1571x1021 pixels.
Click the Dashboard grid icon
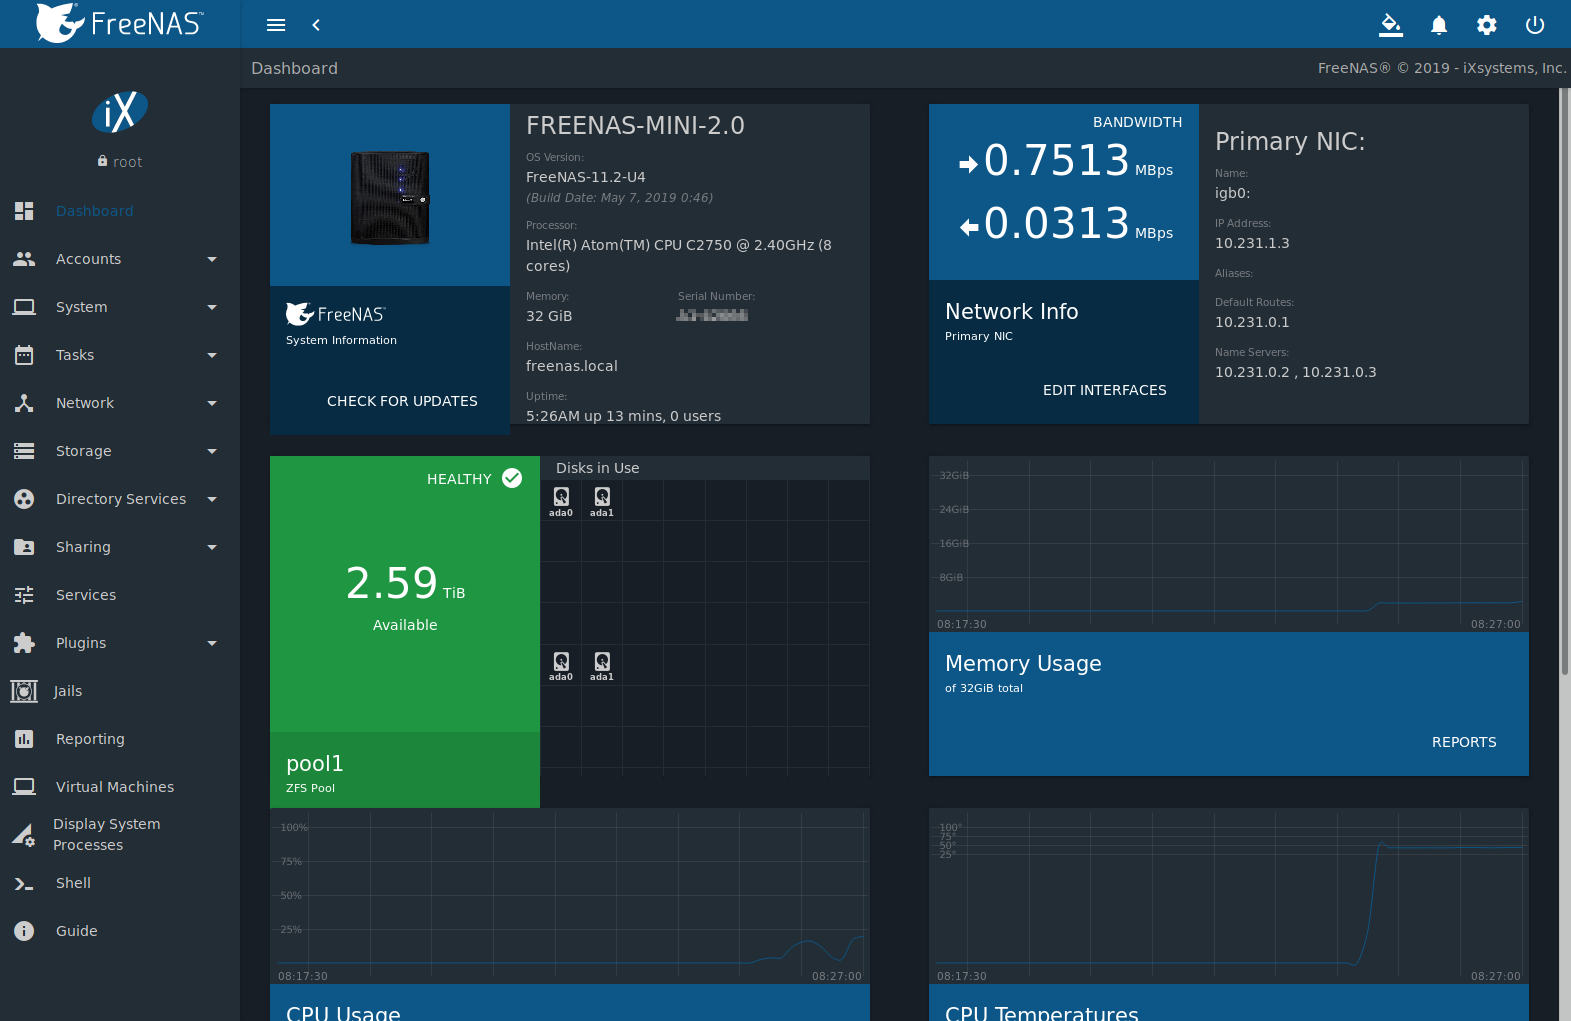tap(24, 211)
